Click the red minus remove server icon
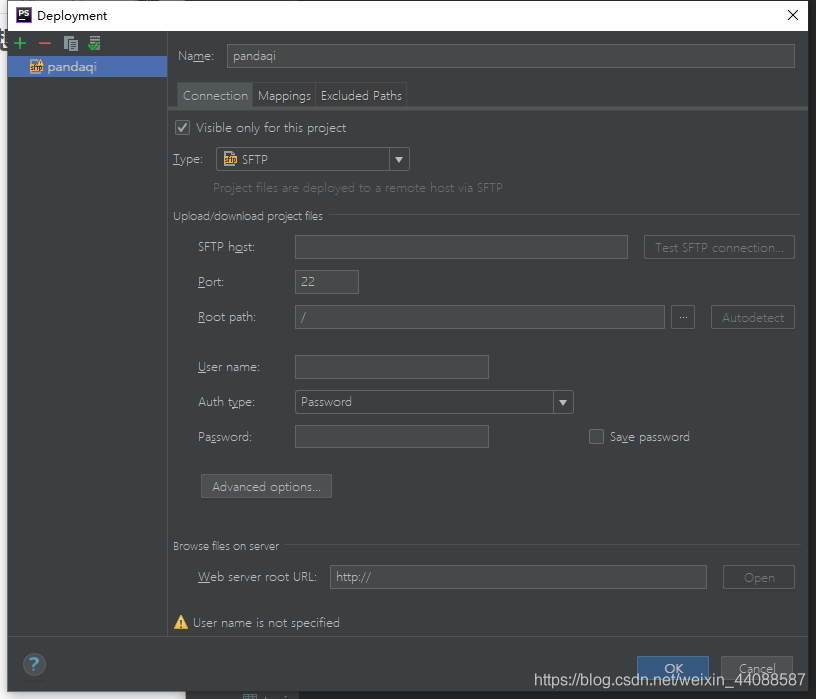 click(45, 43)
